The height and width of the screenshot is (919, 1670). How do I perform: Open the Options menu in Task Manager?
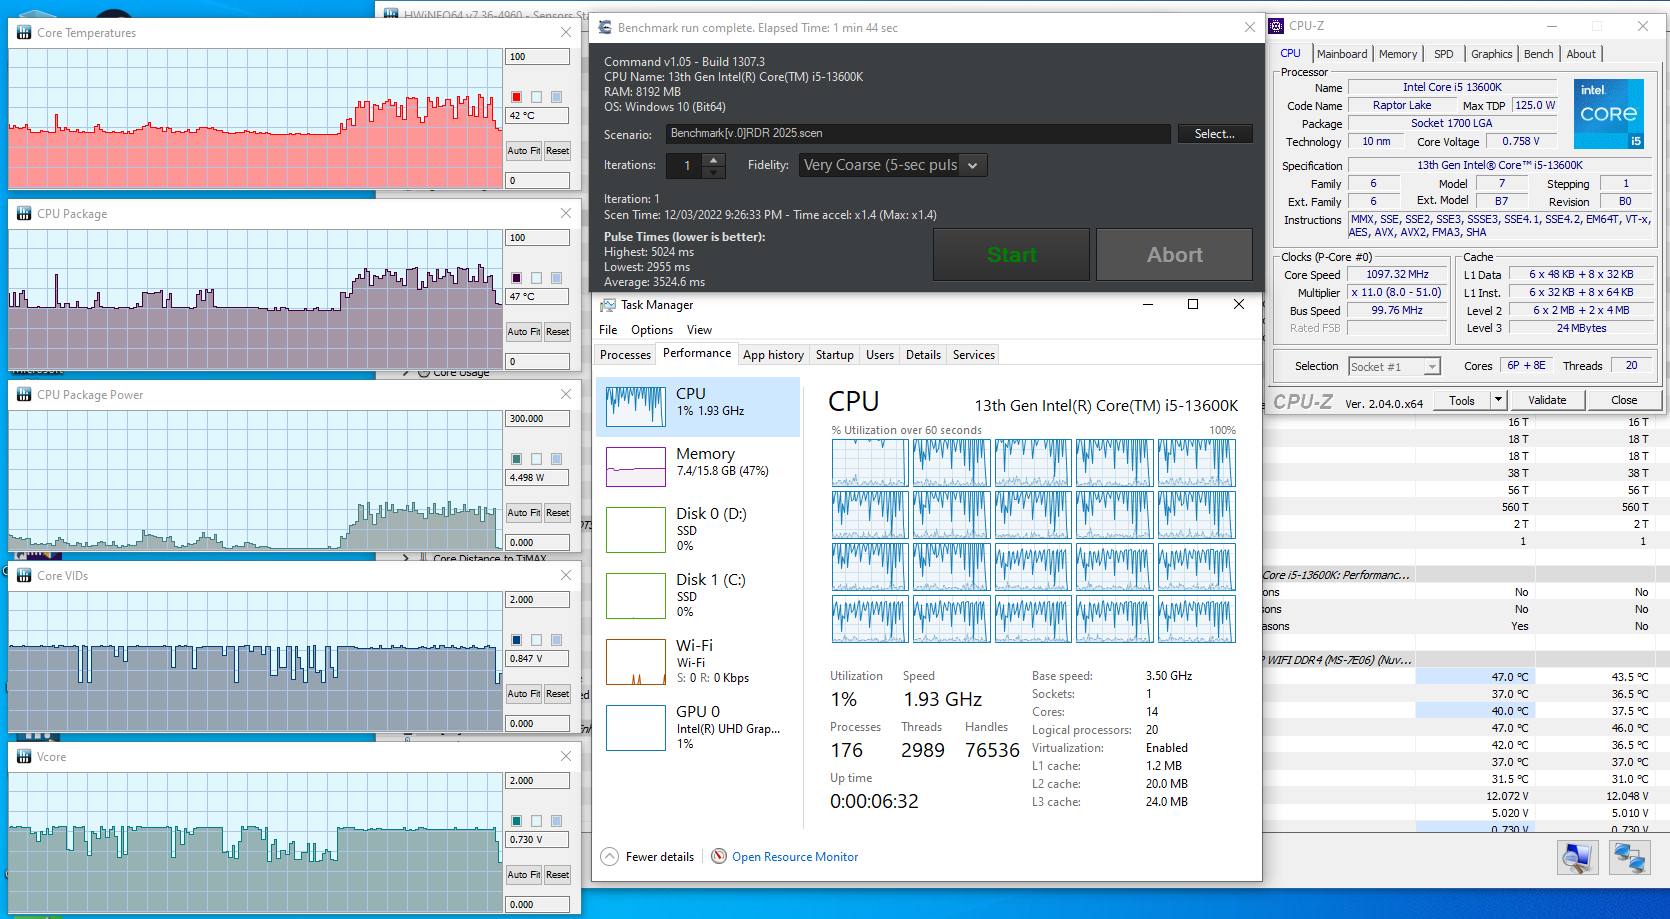click(652, 330)
